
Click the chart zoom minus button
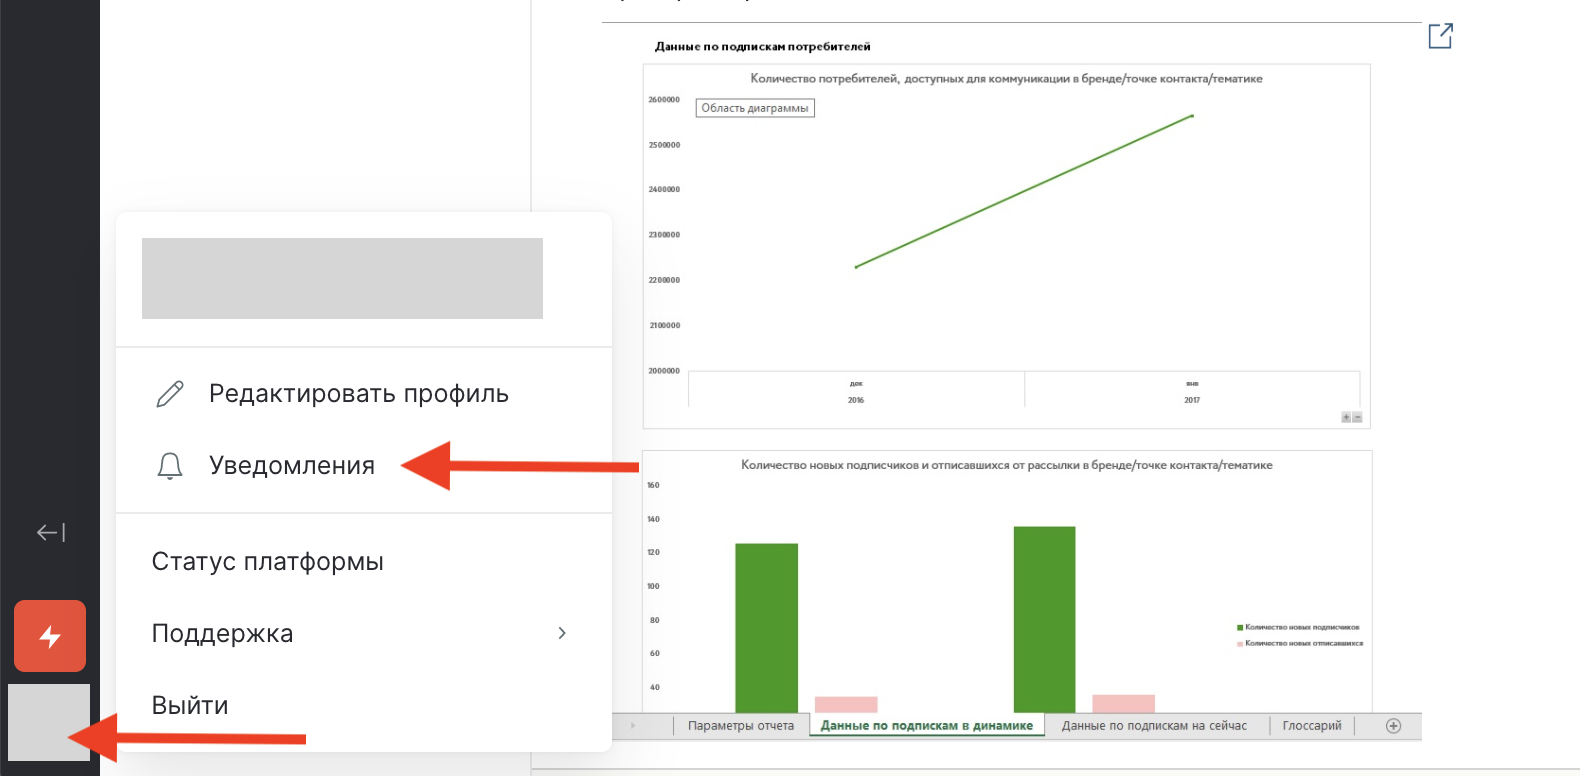point(1357,417)
